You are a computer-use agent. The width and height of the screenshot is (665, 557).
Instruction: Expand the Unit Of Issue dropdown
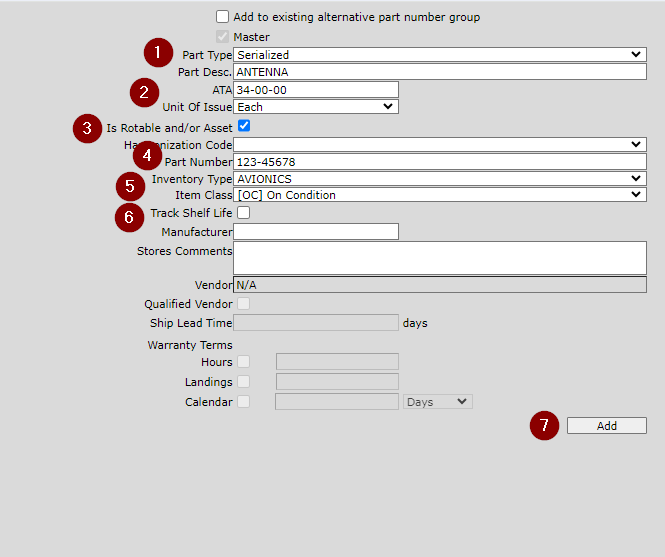point(315,107)
